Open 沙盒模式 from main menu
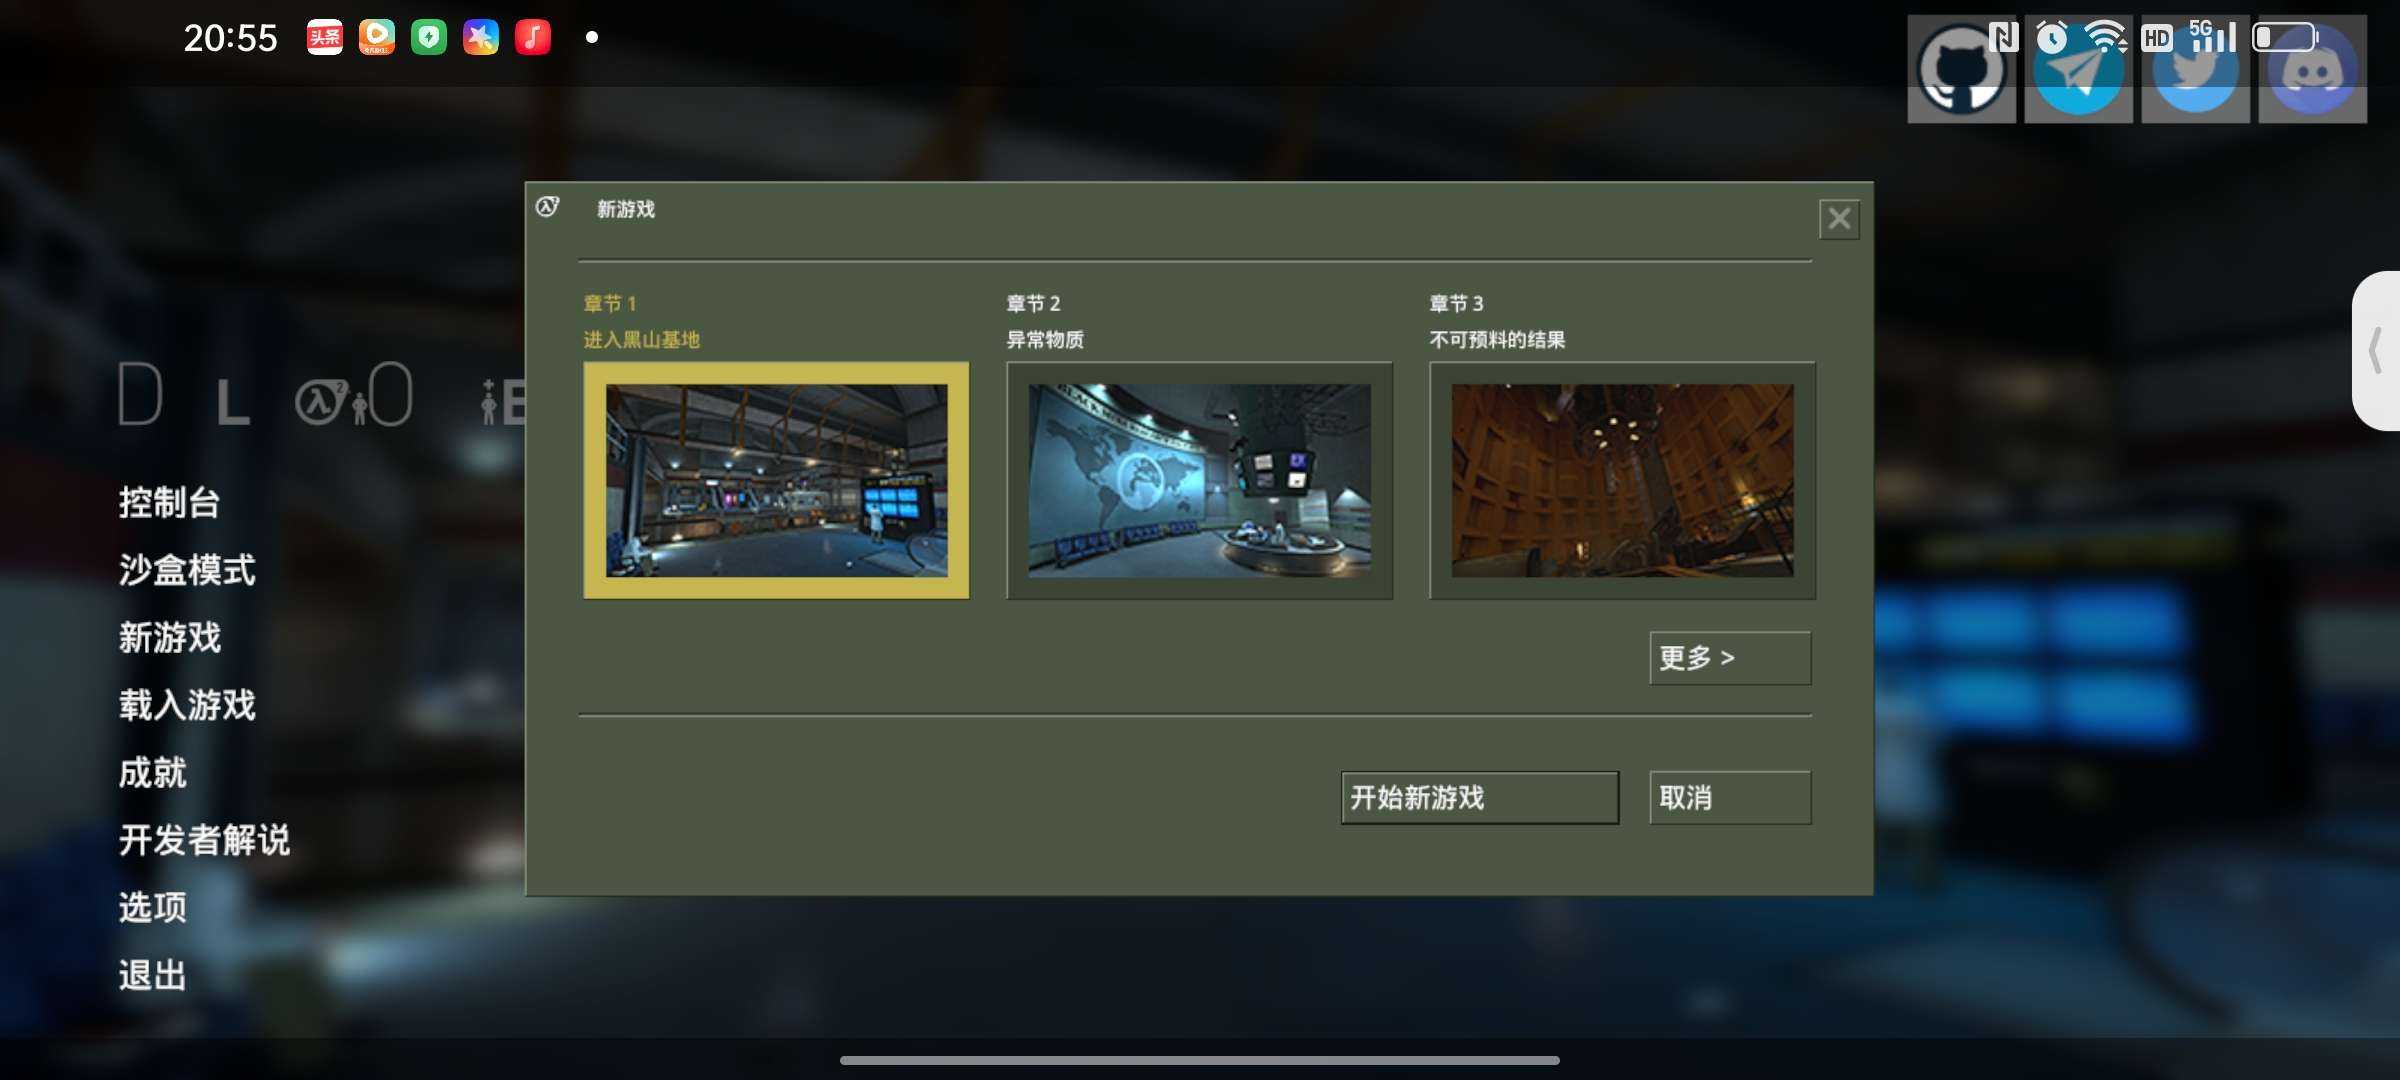Screen dimensions: 2400x1080 point(187,570)
